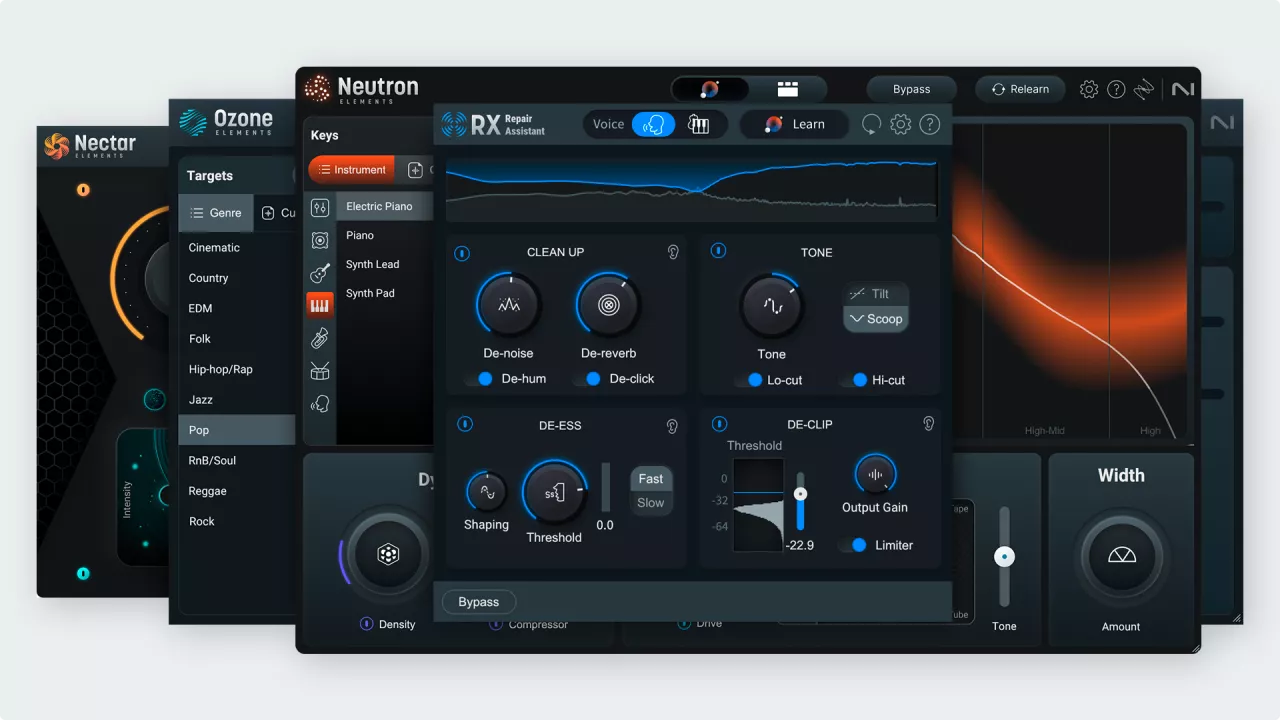Toggle the TONE module power button
The height and width of the screenshot is (720, 1280).
click(x=718, y=251)
